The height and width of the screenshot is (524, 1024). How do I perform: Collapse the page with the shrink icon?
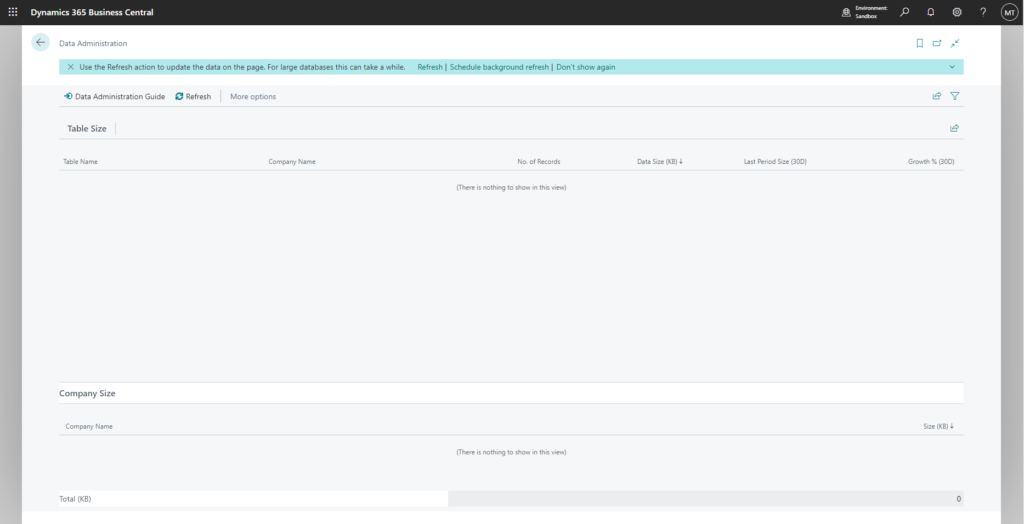[955, 43]
